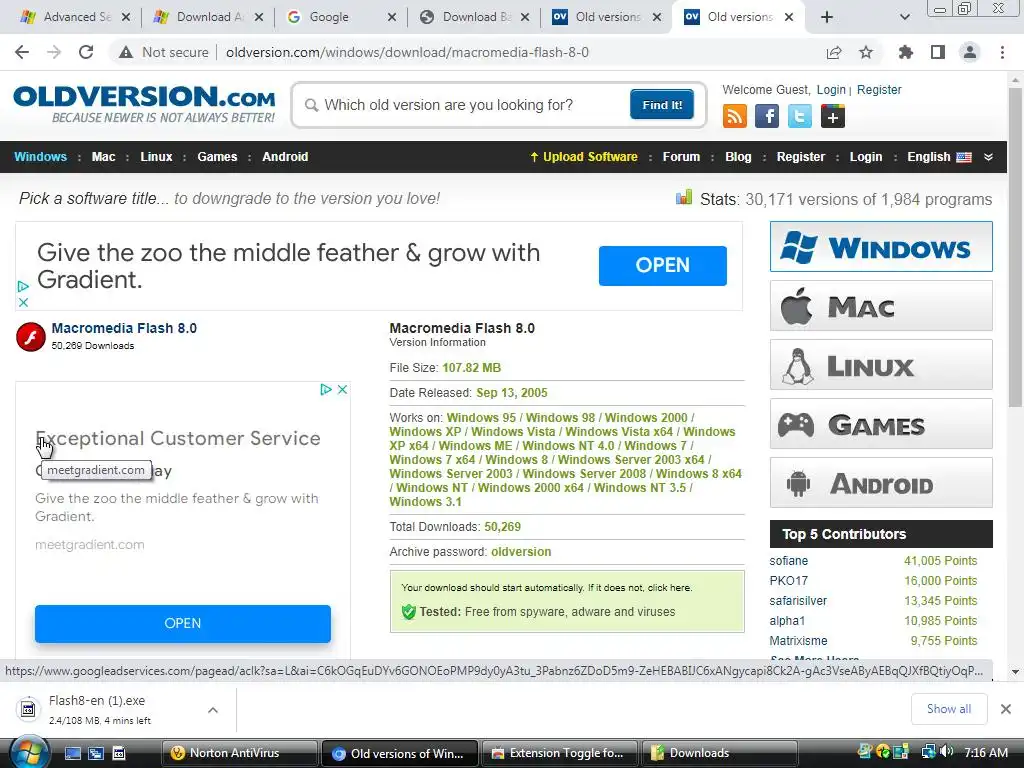The width and height of the screenshot is (1024, 768).
Task: Bookmark this page with the star icon
Action: [x=866, y=52]
